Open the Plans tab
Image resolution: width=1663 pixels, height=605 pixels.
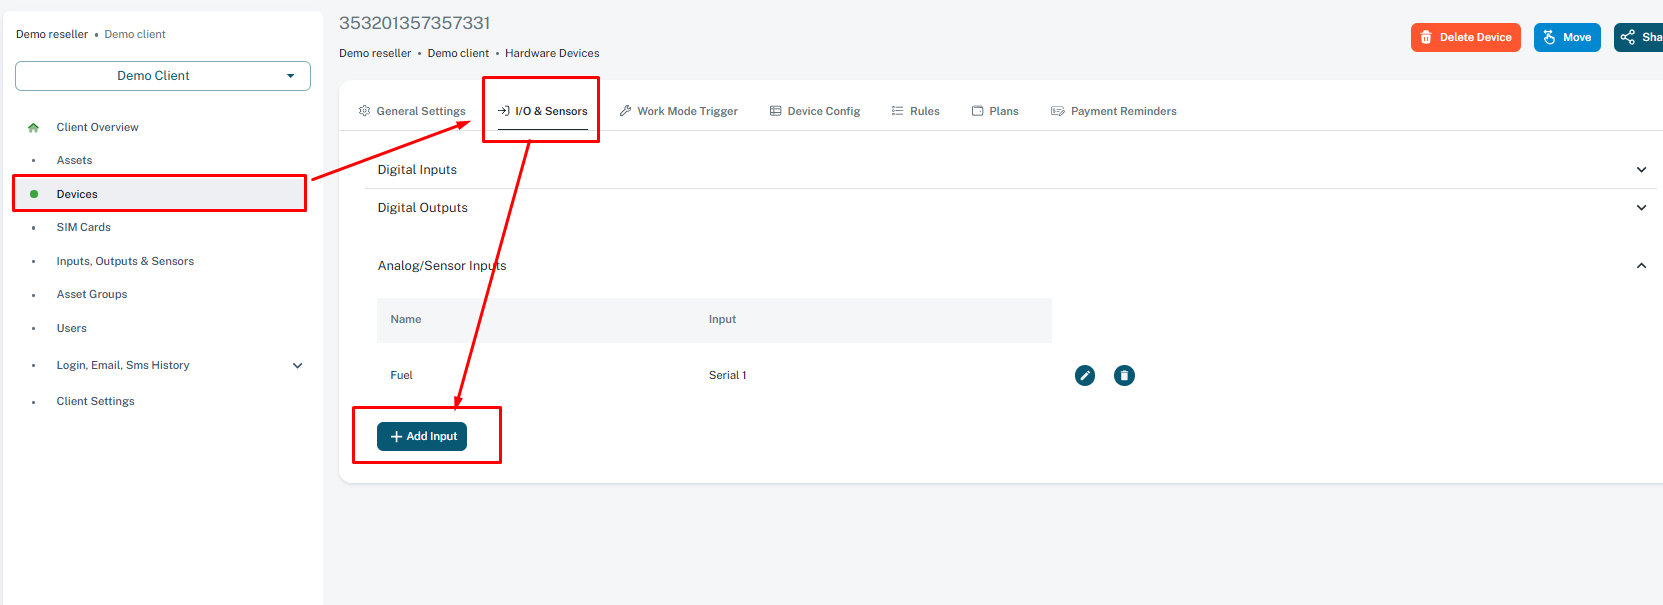click(994, 111)
